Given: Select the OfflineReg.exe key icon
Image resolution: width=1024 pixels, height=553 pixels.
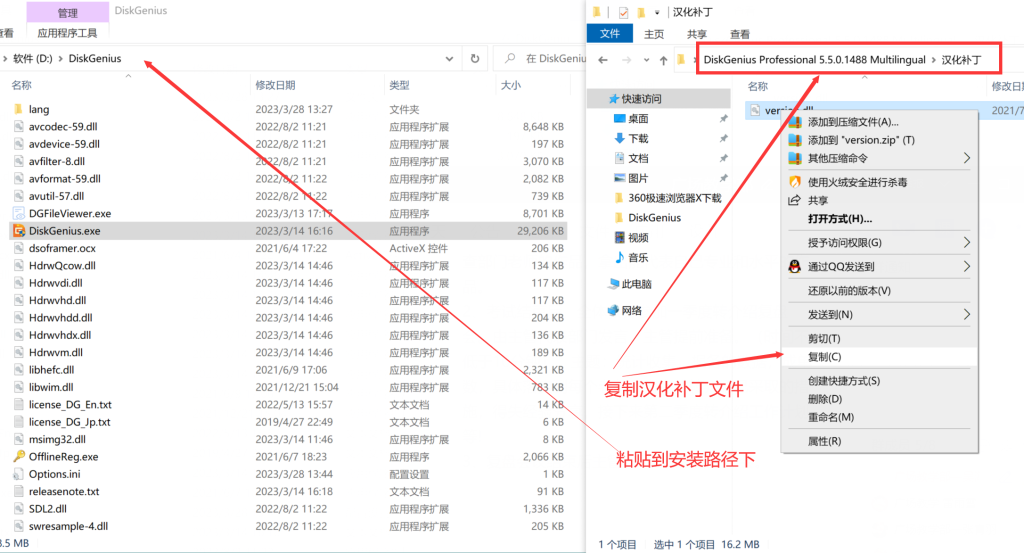Looking at the screenshot, I should pyautogui.click(x=19, y=456).
